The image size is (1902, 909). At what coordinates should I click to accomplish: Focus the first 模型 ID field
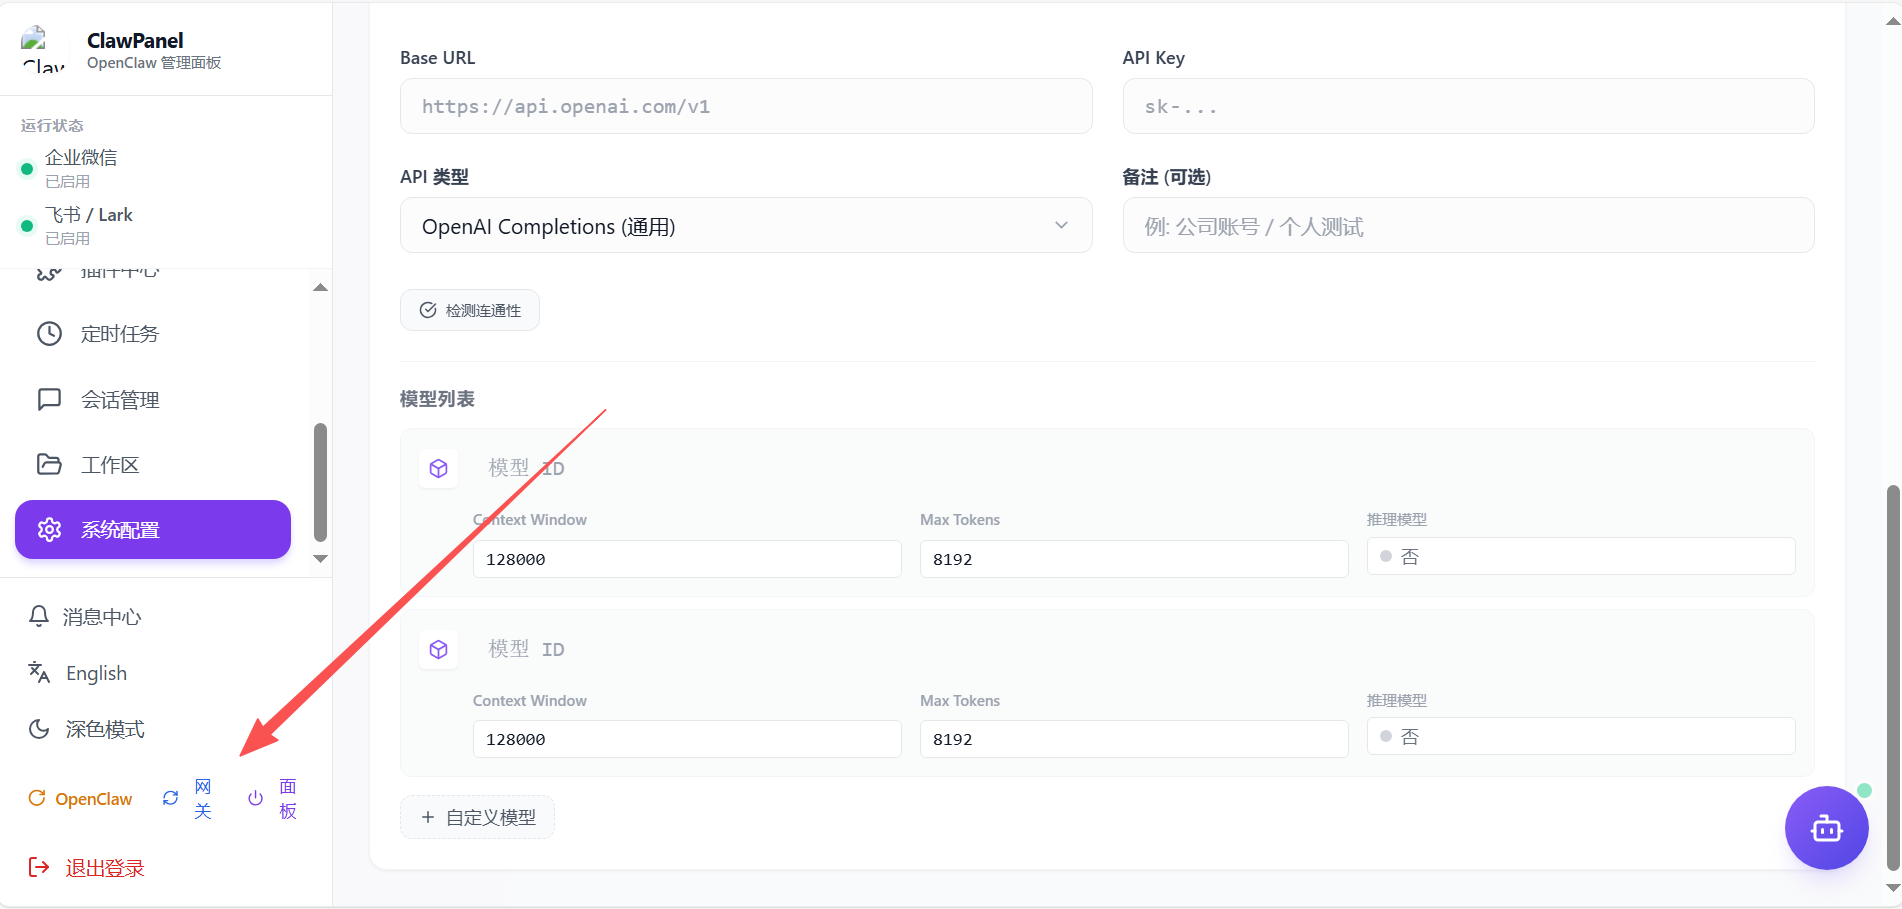point(1134,468)
